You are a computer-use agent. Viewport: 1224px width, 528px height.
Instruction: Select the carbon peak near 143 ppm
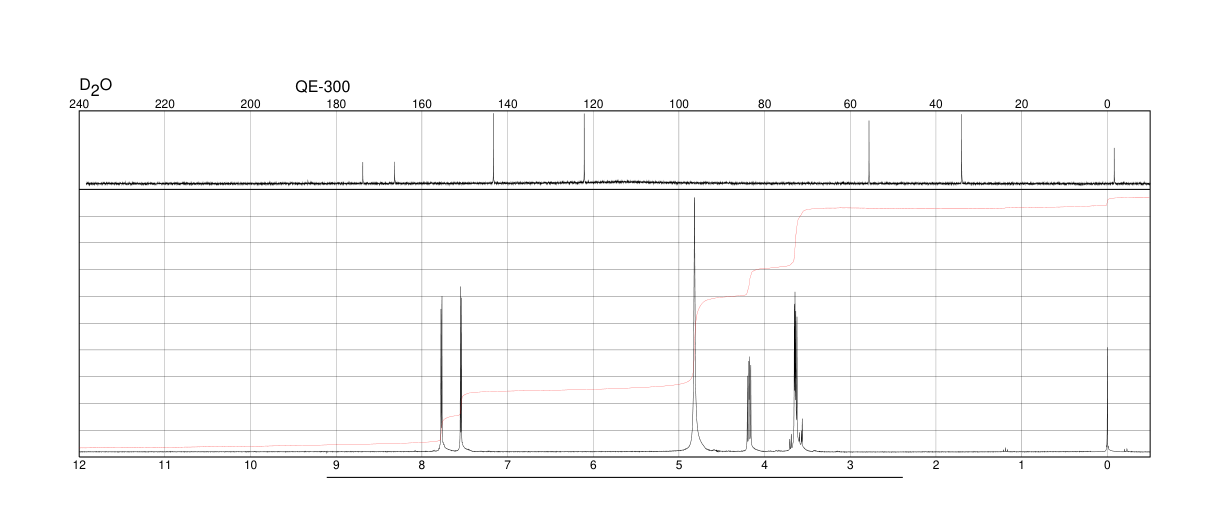pos(494,148)
